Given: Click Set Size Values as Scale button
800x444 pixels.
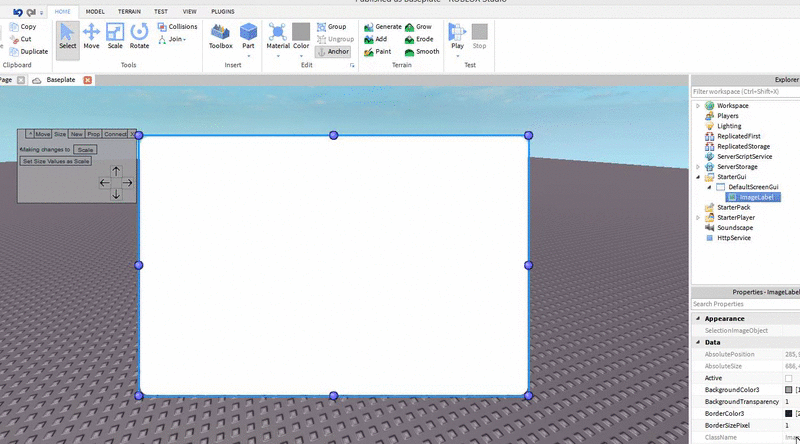Looking at the screenshot, I should point(56,161).
